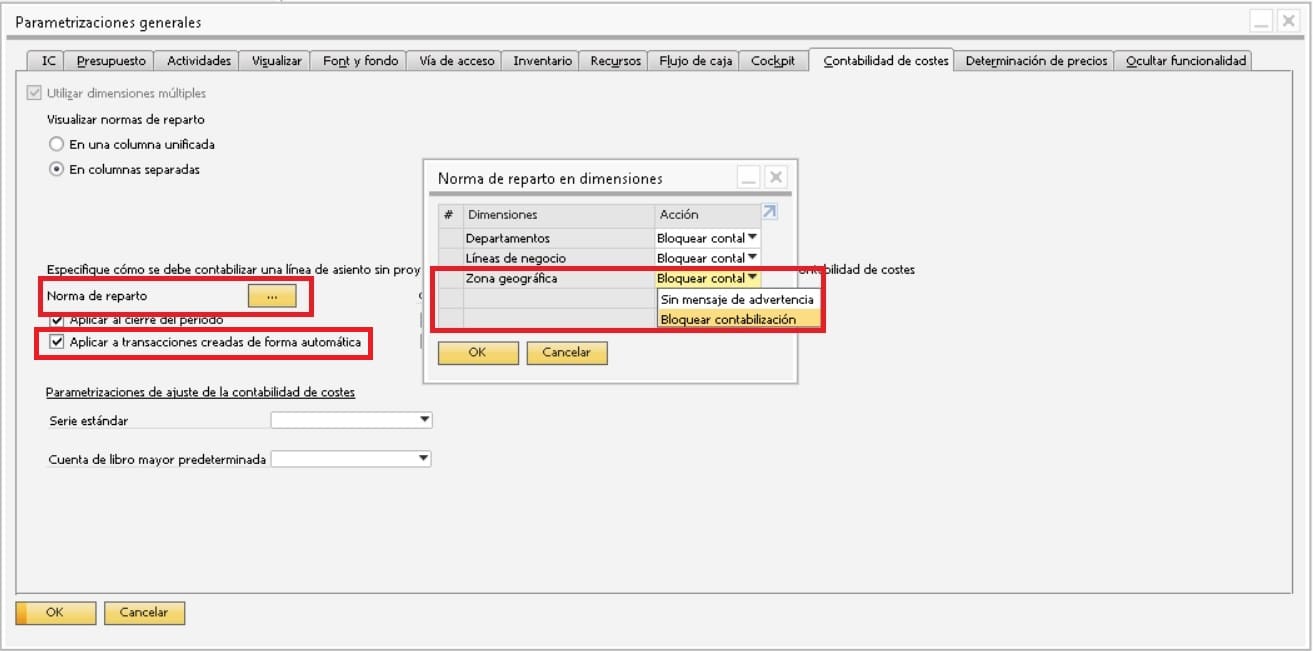Expand the dimensions table using the arrow icon

tap(769, 212)
